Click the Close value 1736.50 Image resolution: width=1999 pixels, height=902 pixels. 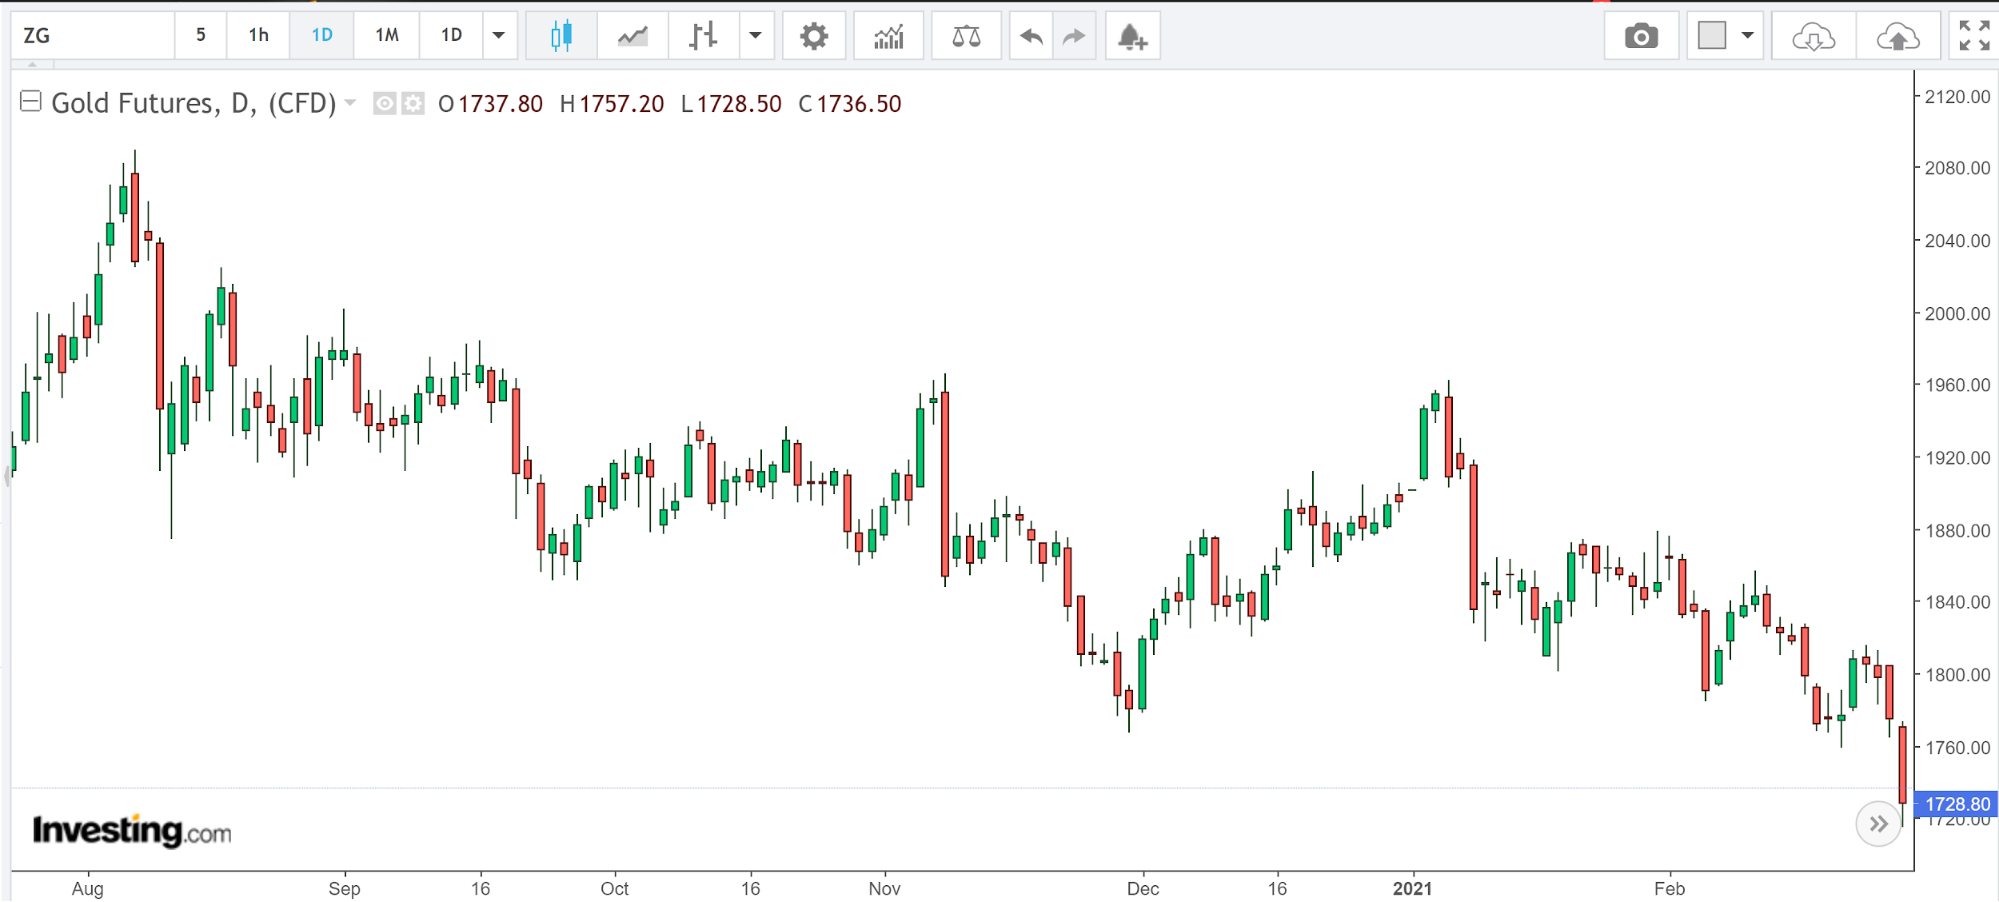[x=859, y=104]
